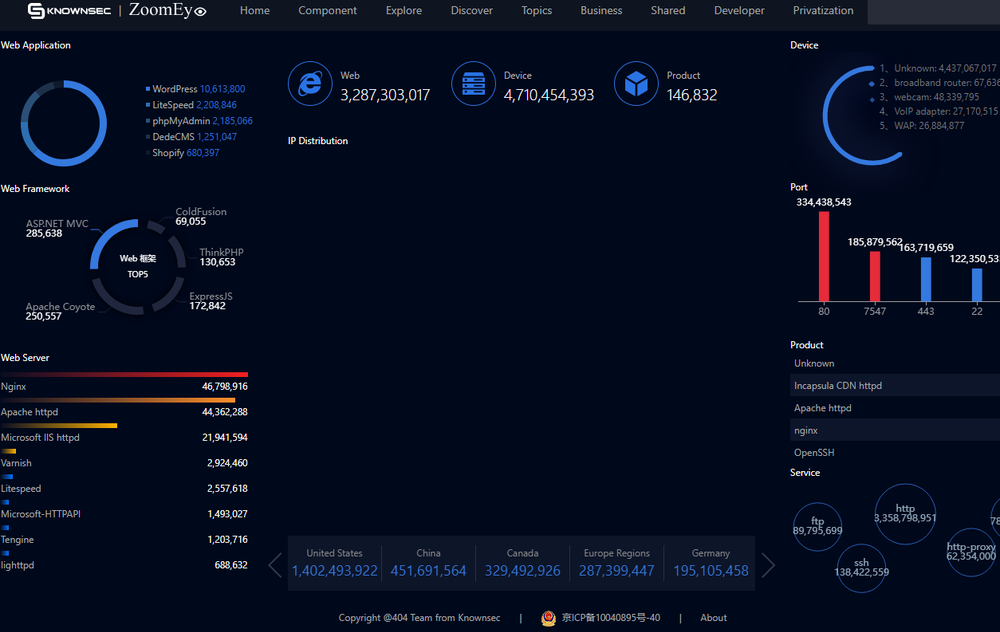Click the Web browser icon
The image size is (1000, 632).
coord(310,84)
